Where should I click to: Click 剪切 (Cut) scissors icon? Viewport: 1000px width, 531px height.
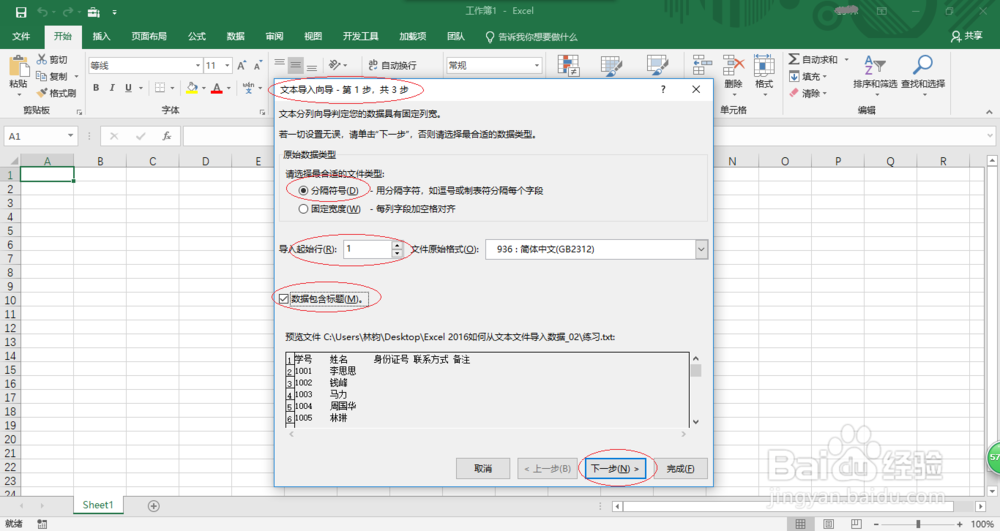[42, 59]
